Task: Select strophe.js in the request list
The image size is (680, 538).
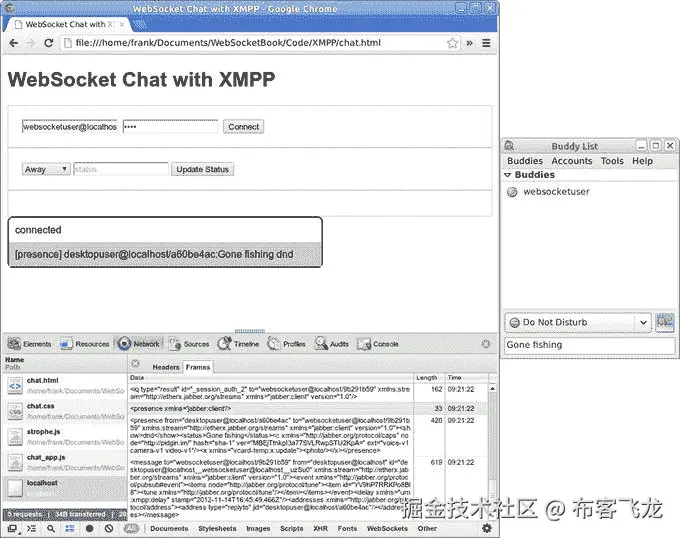Action: coord(65,437)
